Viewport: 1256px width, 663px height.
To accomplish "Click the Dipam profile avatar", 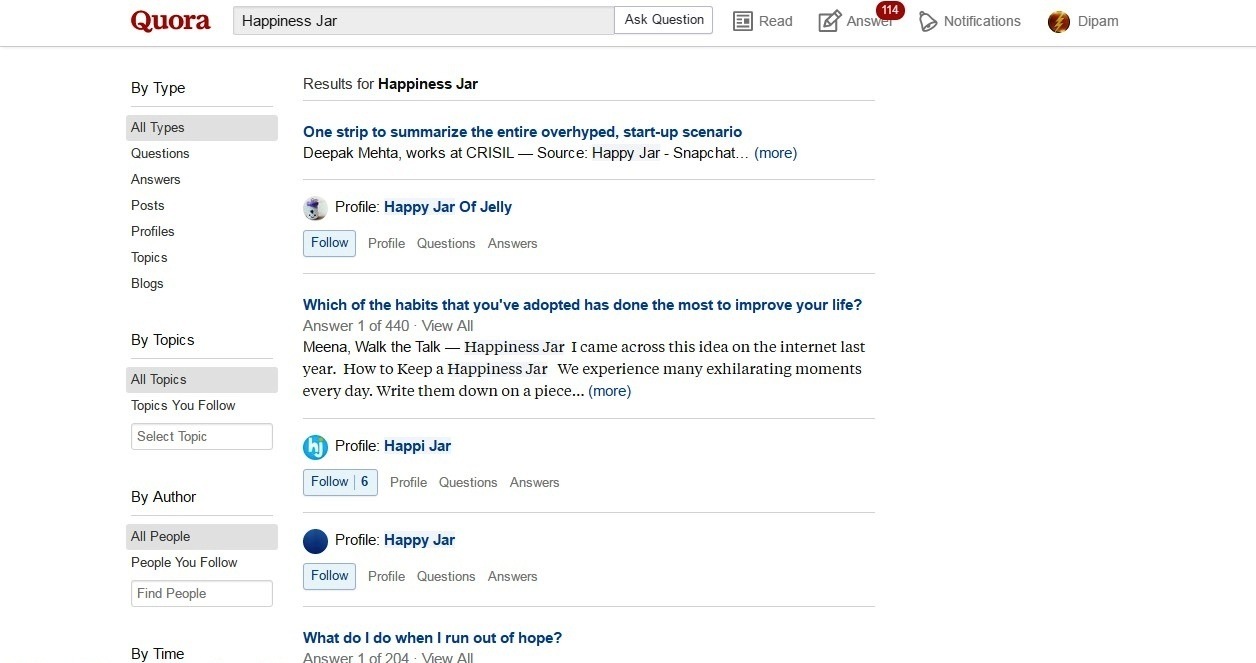I will point(1059,21).
